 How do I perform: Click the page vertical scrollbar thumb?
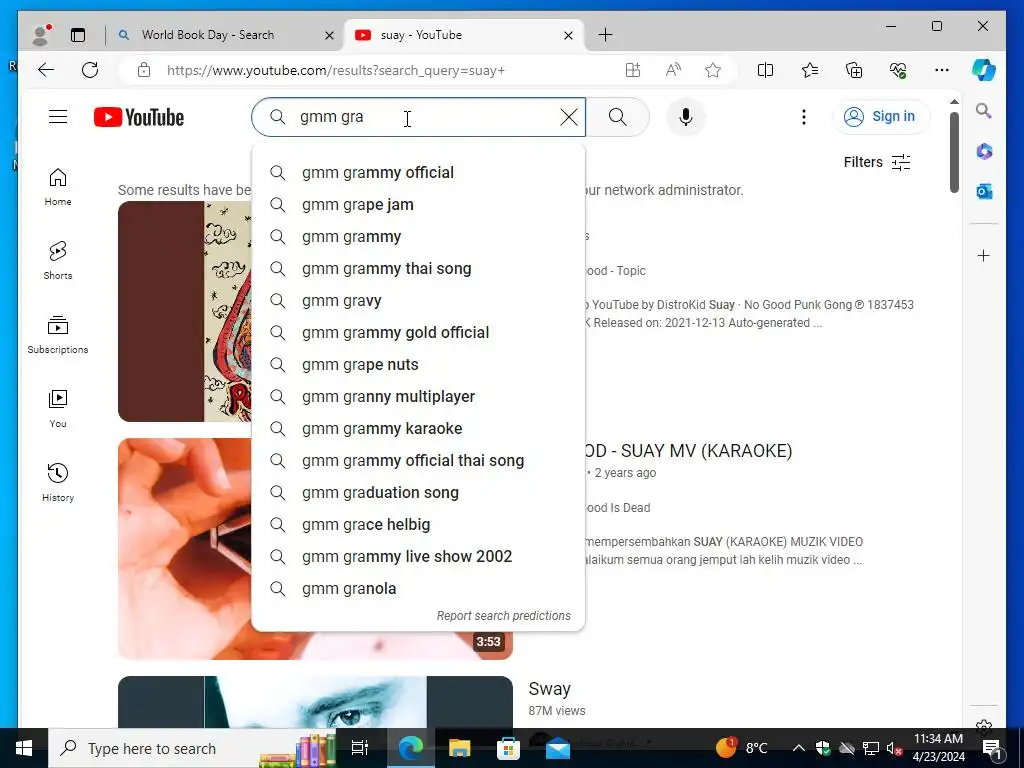(x=954, y=152)
